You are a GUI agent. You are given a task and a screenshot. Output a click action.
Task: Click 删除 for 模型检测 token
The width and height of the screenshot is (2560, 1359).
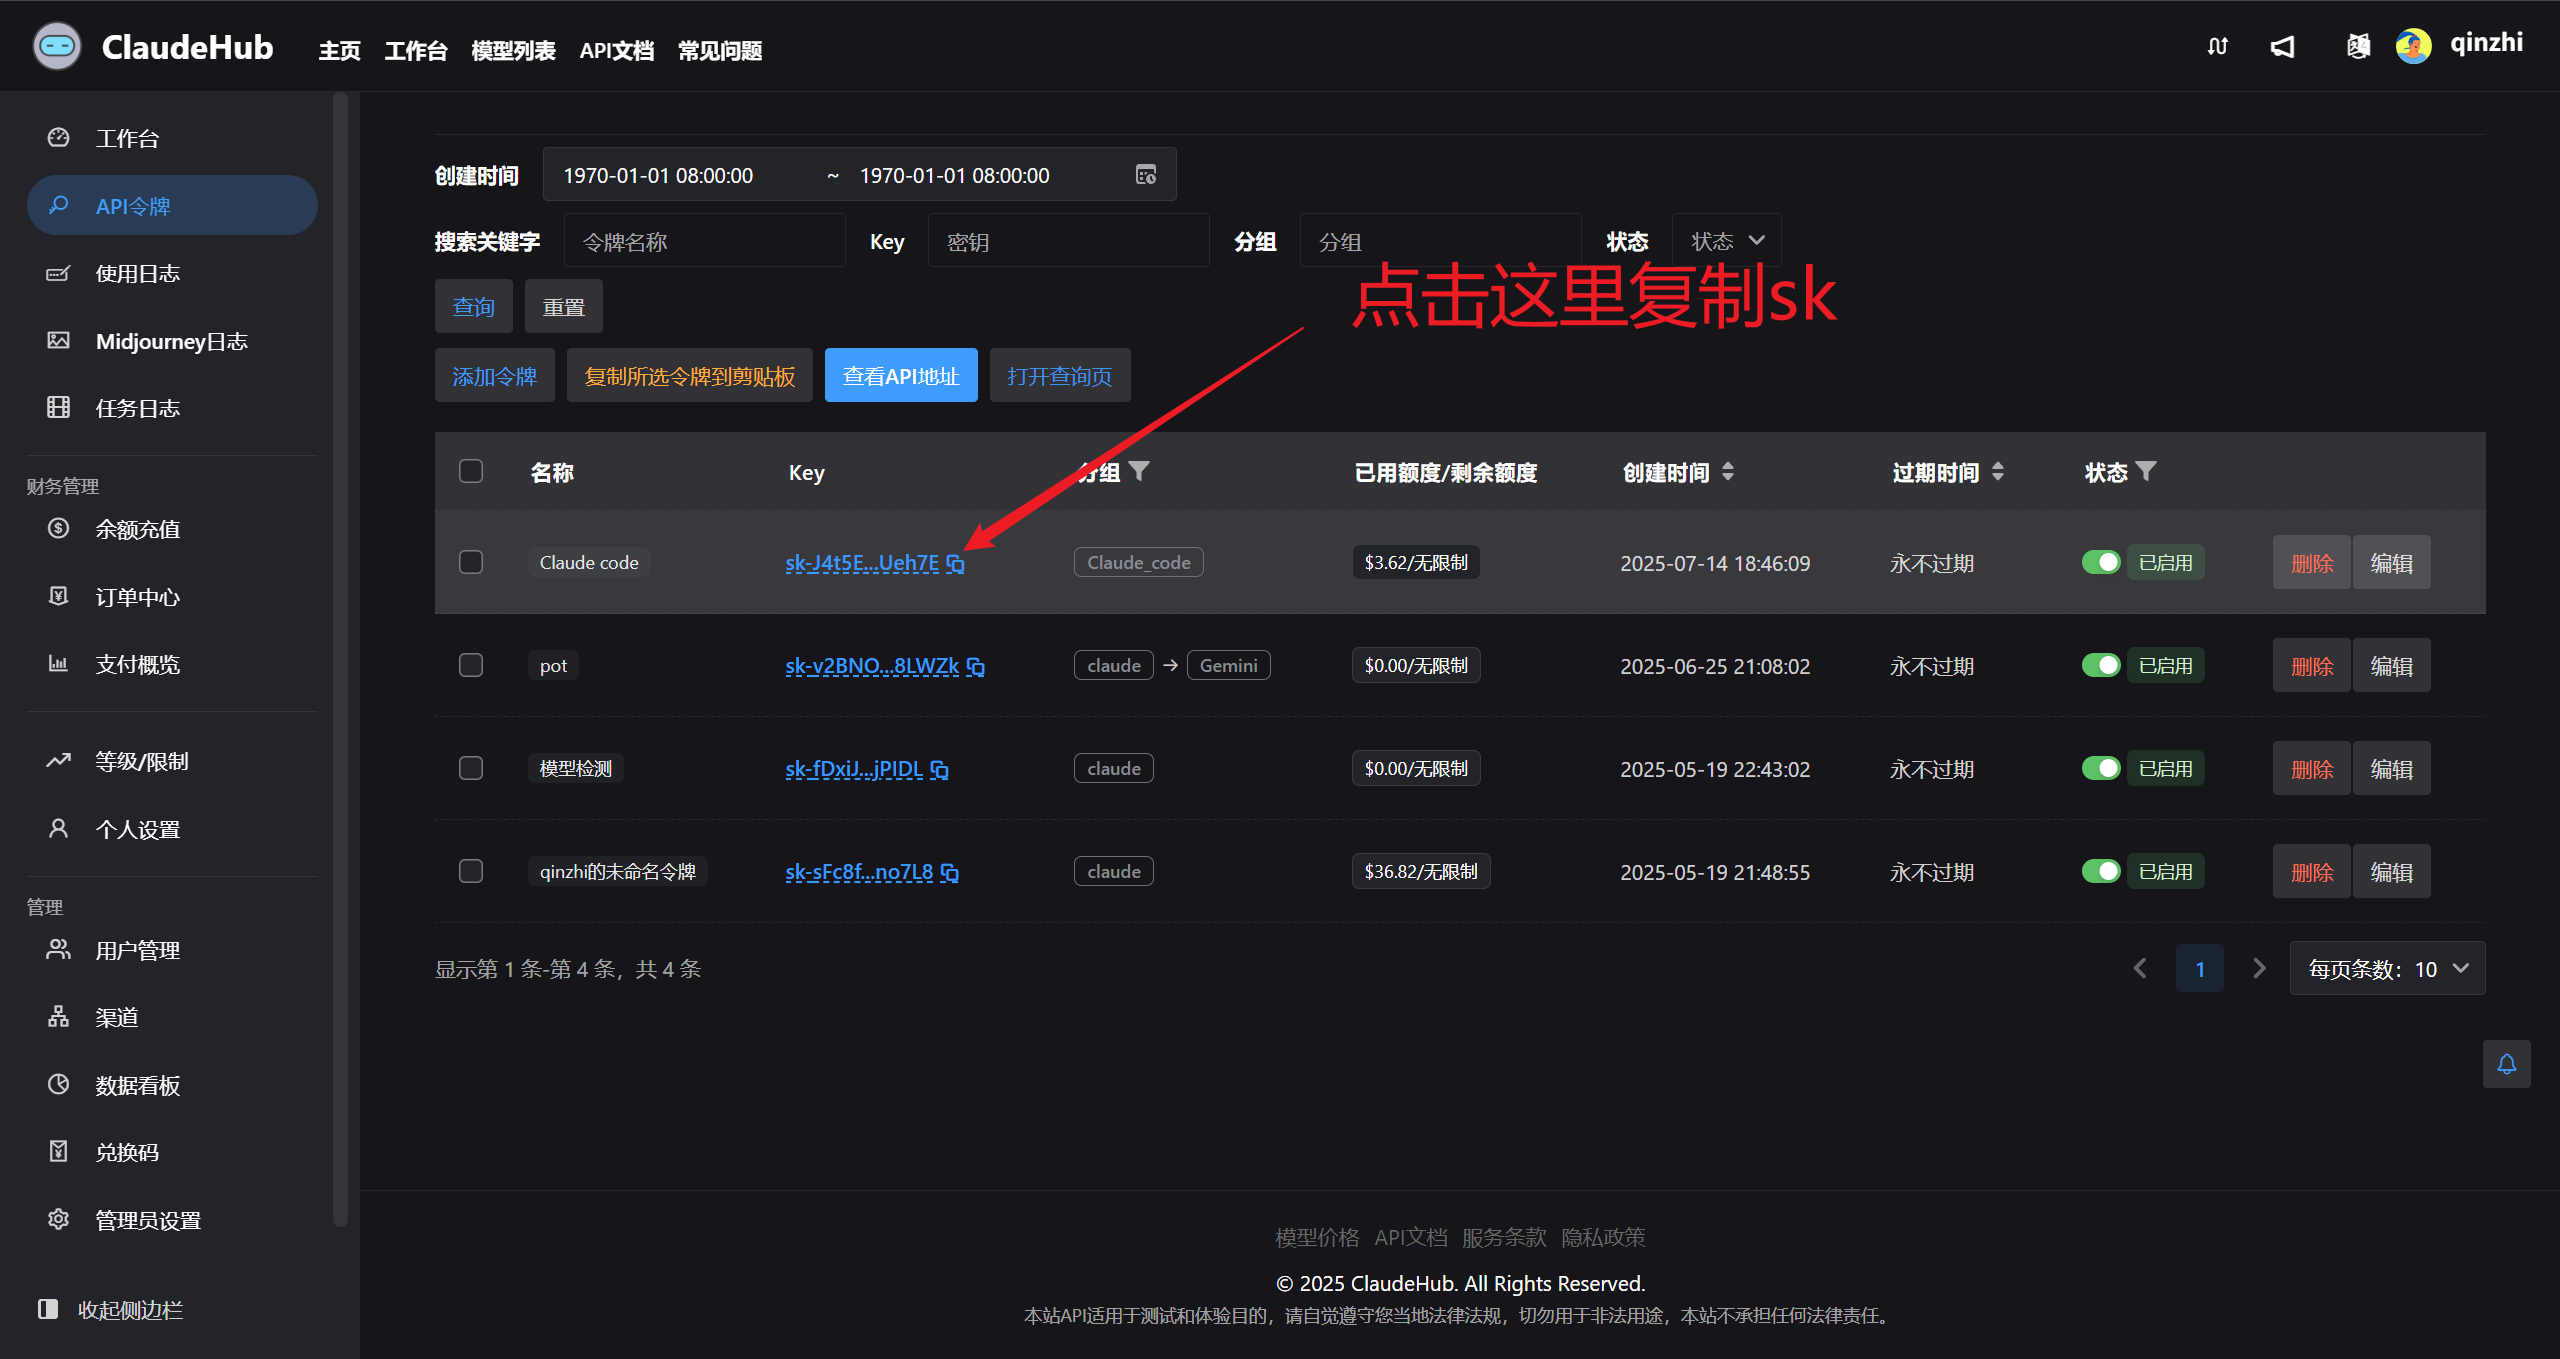coord(2311,769)
